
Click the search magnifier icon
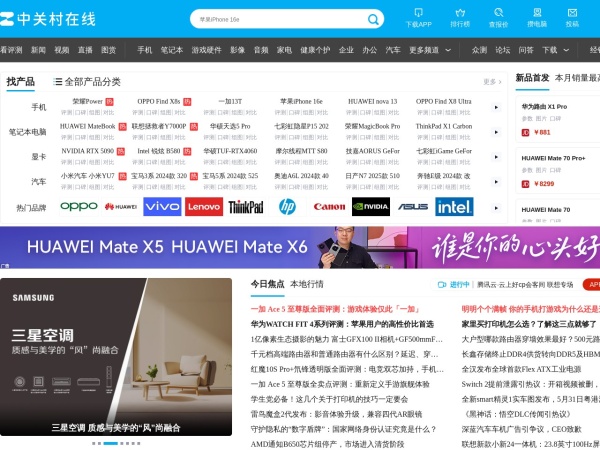(373, 19)
